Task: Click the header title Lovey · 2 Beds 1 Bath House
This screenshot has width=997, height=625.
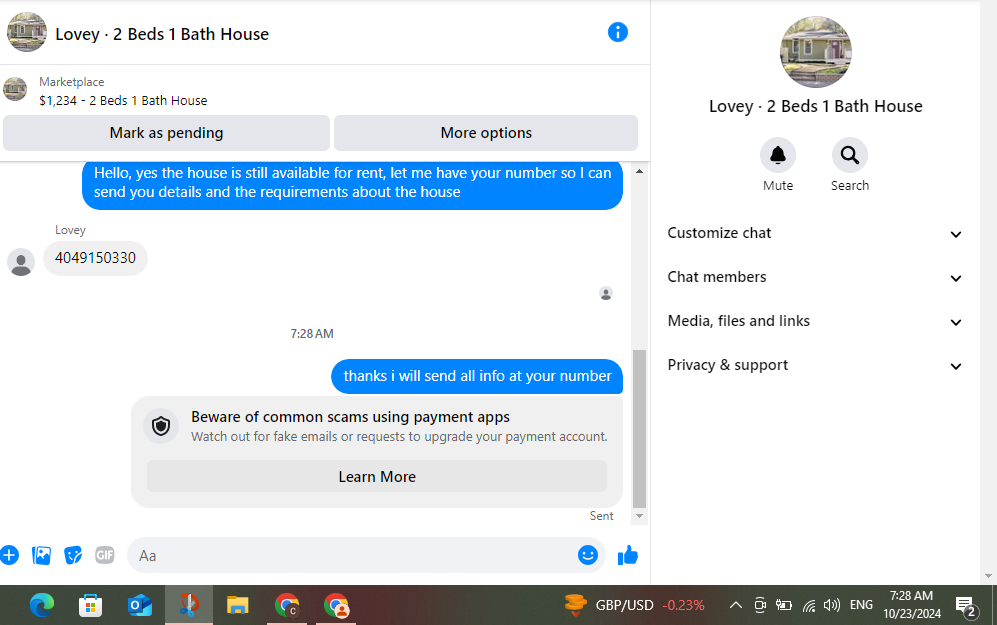Action: 162,34
